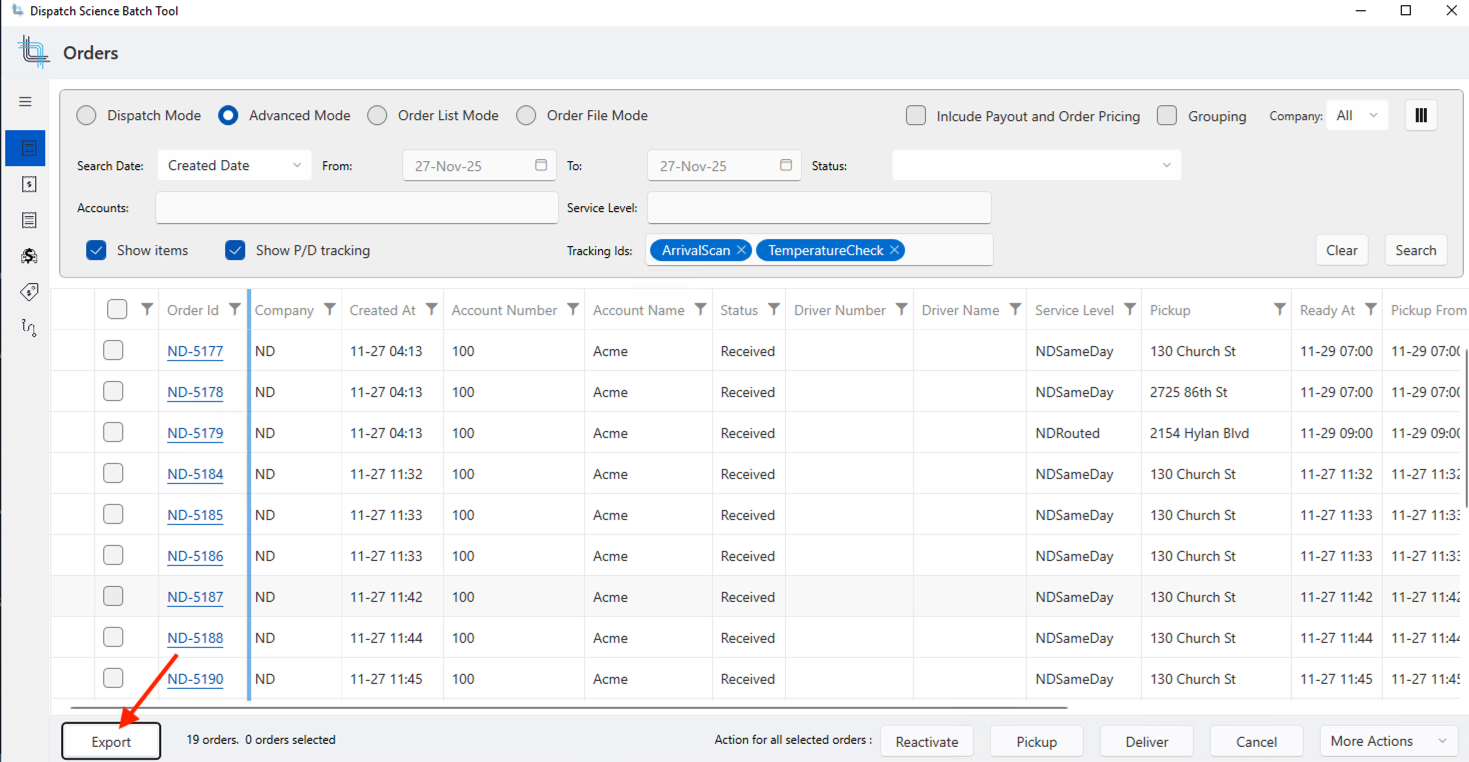Filter the Driver Name column
This screenshot has height=762, width=1469.
[x=1015, y=310]
